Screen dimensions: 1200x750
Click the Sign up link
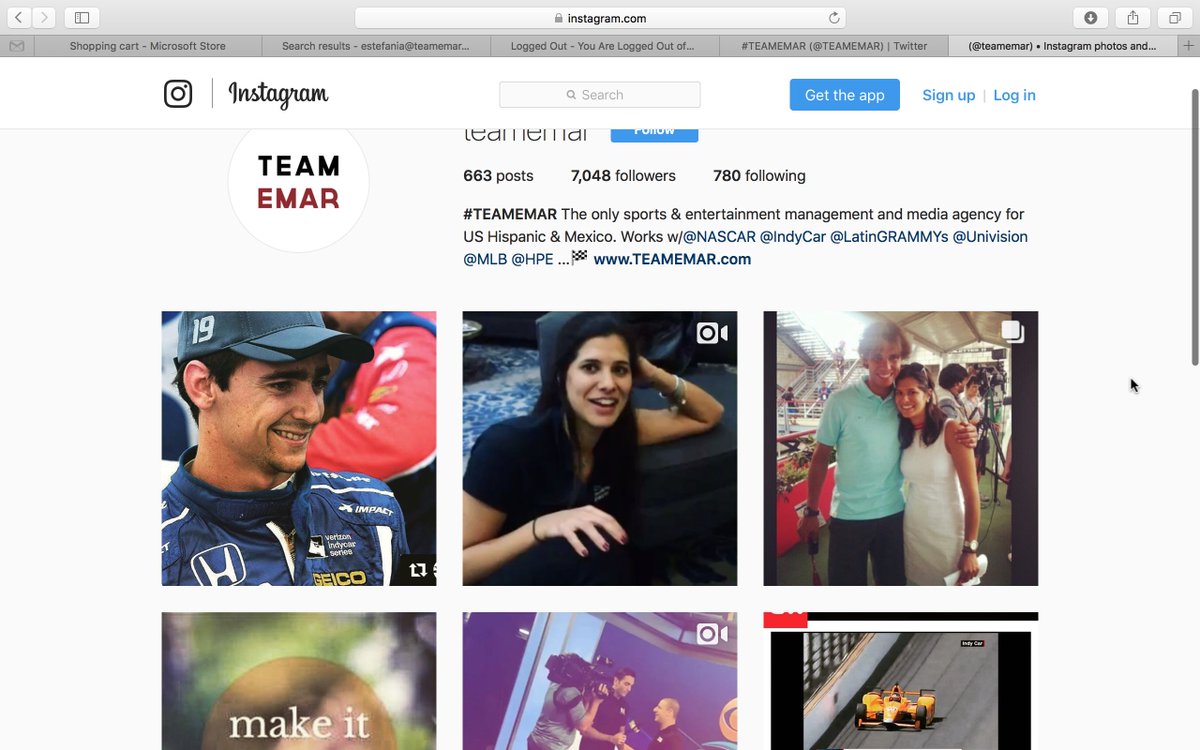(x=948, y=95)
